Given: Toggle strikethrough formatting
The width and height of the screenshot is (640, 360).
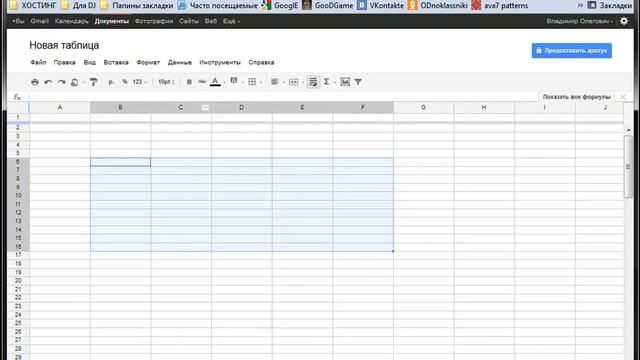Looking at the screenshot, I should click(202, 82).
